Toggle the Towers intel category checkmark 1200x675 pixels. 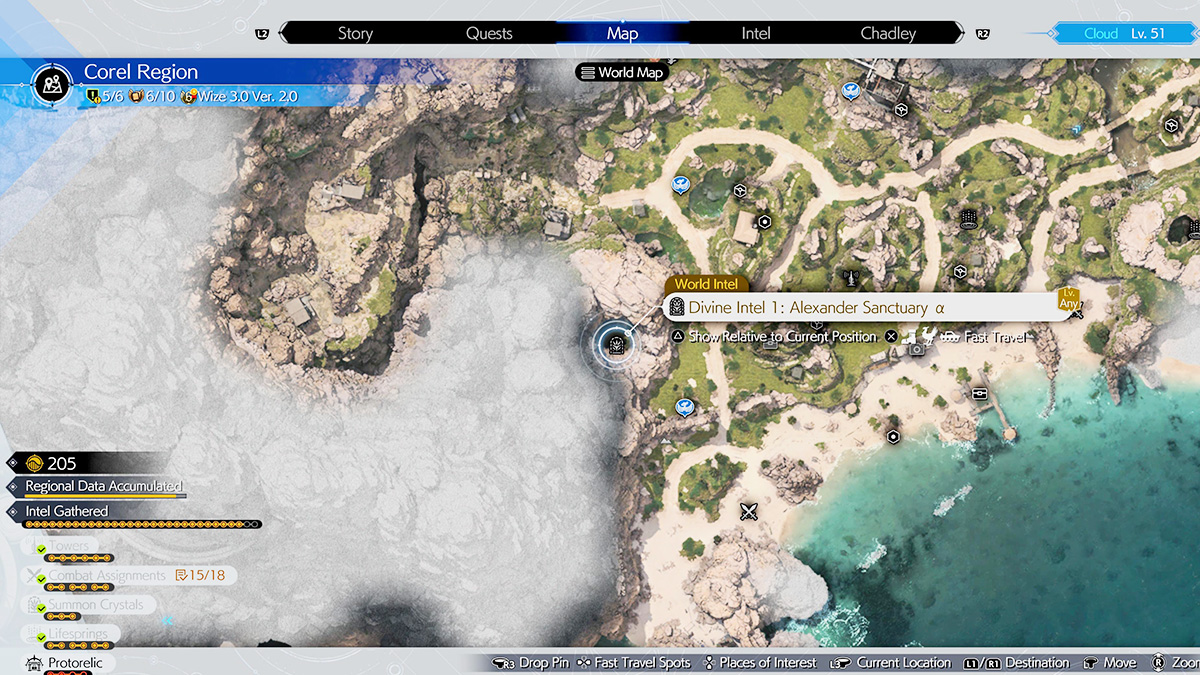pyautogui.click(x=41, y=549)
